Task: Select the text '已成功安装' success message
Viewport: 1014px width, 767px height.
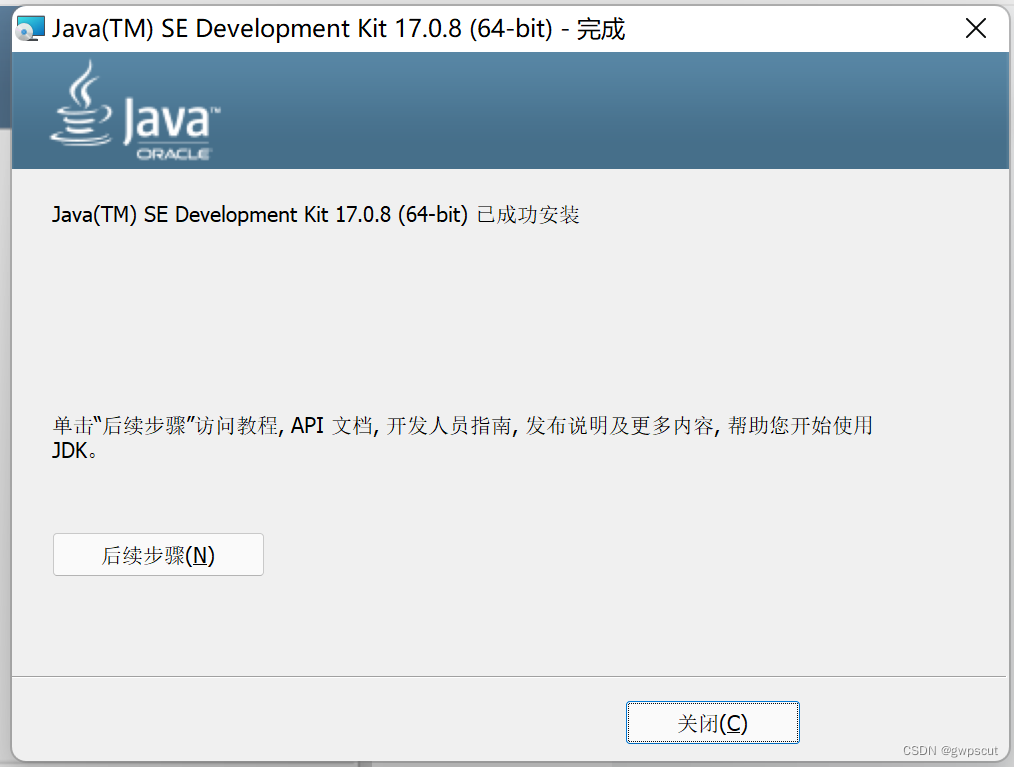Action: click(528, 215)
